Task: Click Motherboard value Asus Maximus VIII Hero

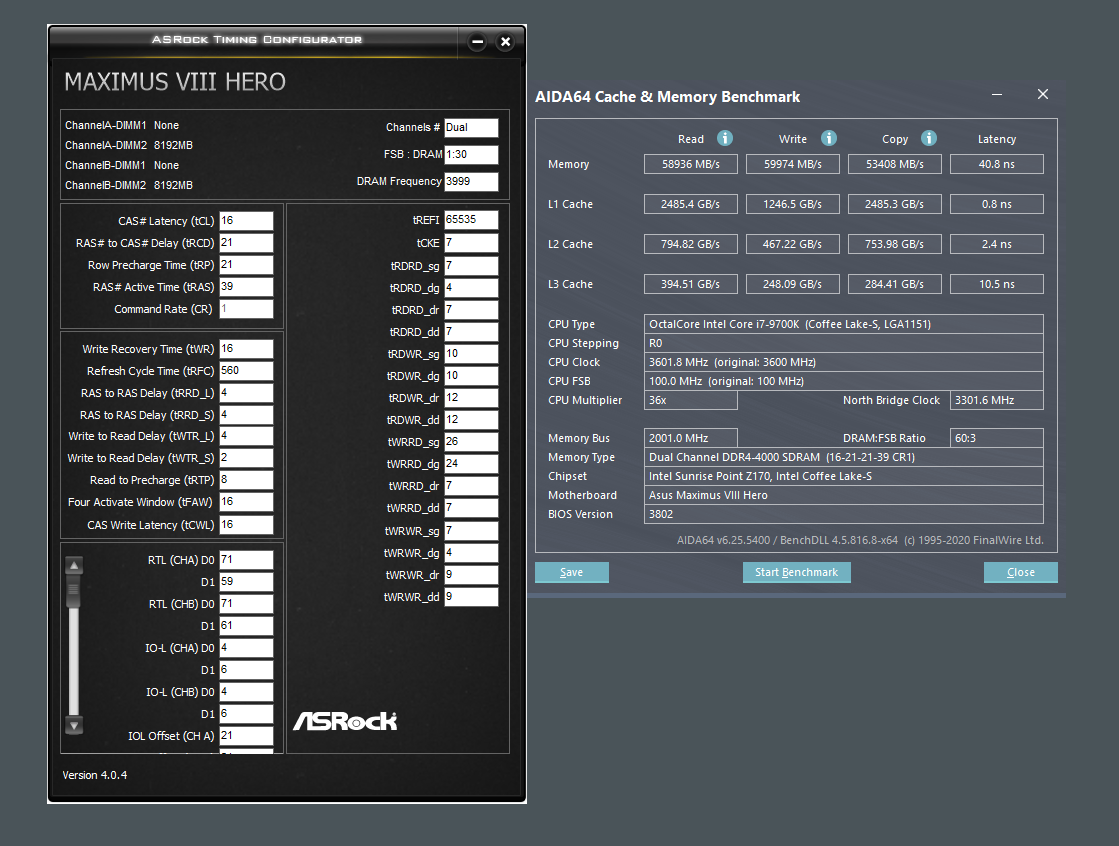Action: tap(844, 495)
